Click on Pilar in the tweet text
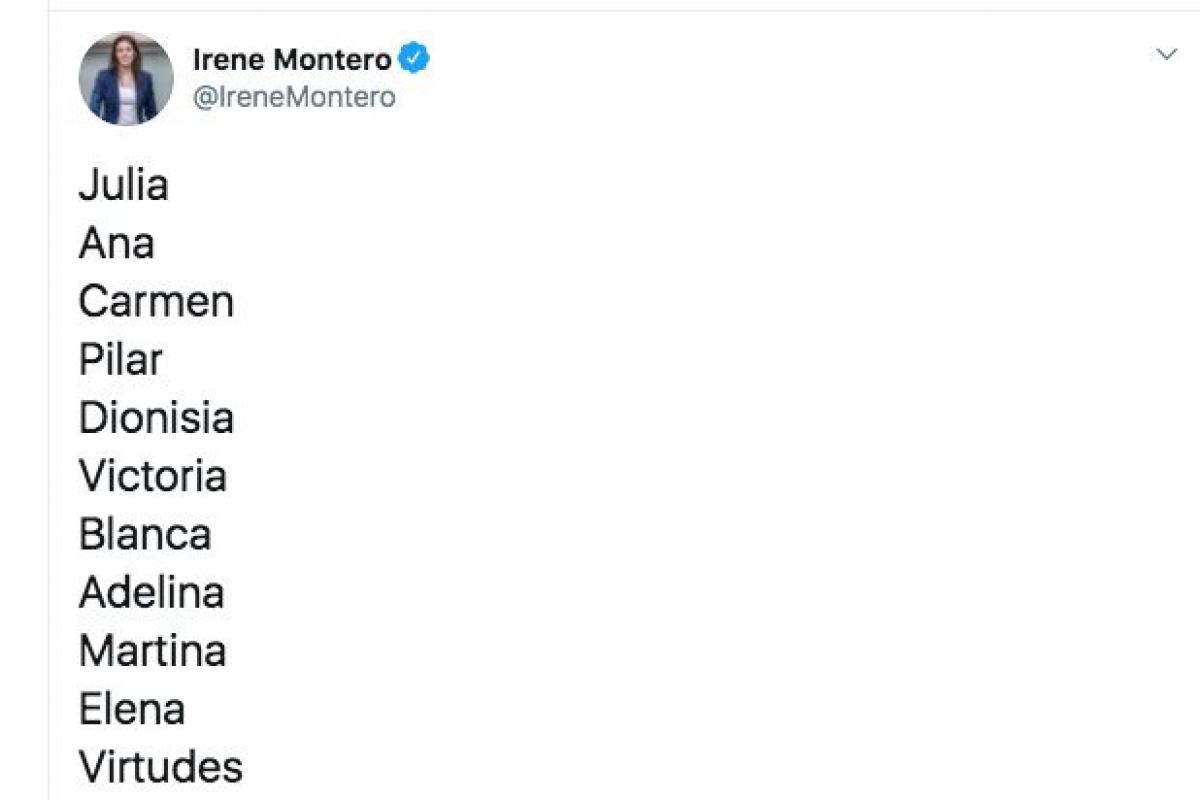 click(x=120, y=360)
